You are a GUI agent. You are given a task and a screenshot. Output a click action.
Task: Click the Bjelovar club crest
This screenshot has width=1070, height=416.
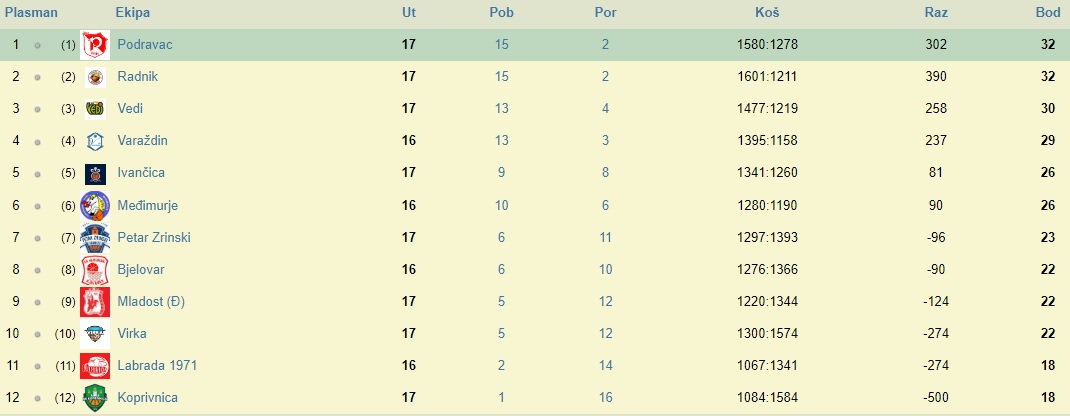pos(94,269)
